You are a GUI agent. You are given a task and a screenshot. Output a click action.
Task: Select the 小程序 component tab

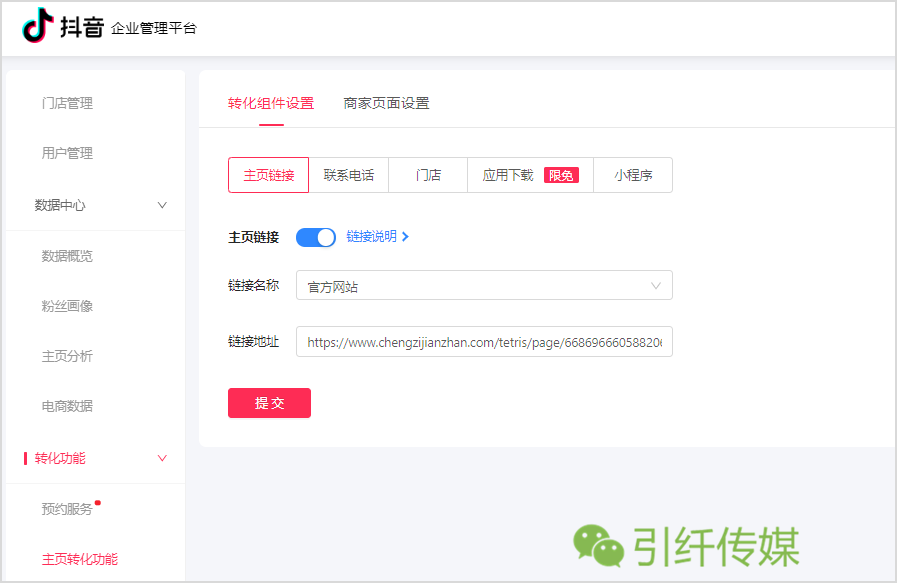635,176
